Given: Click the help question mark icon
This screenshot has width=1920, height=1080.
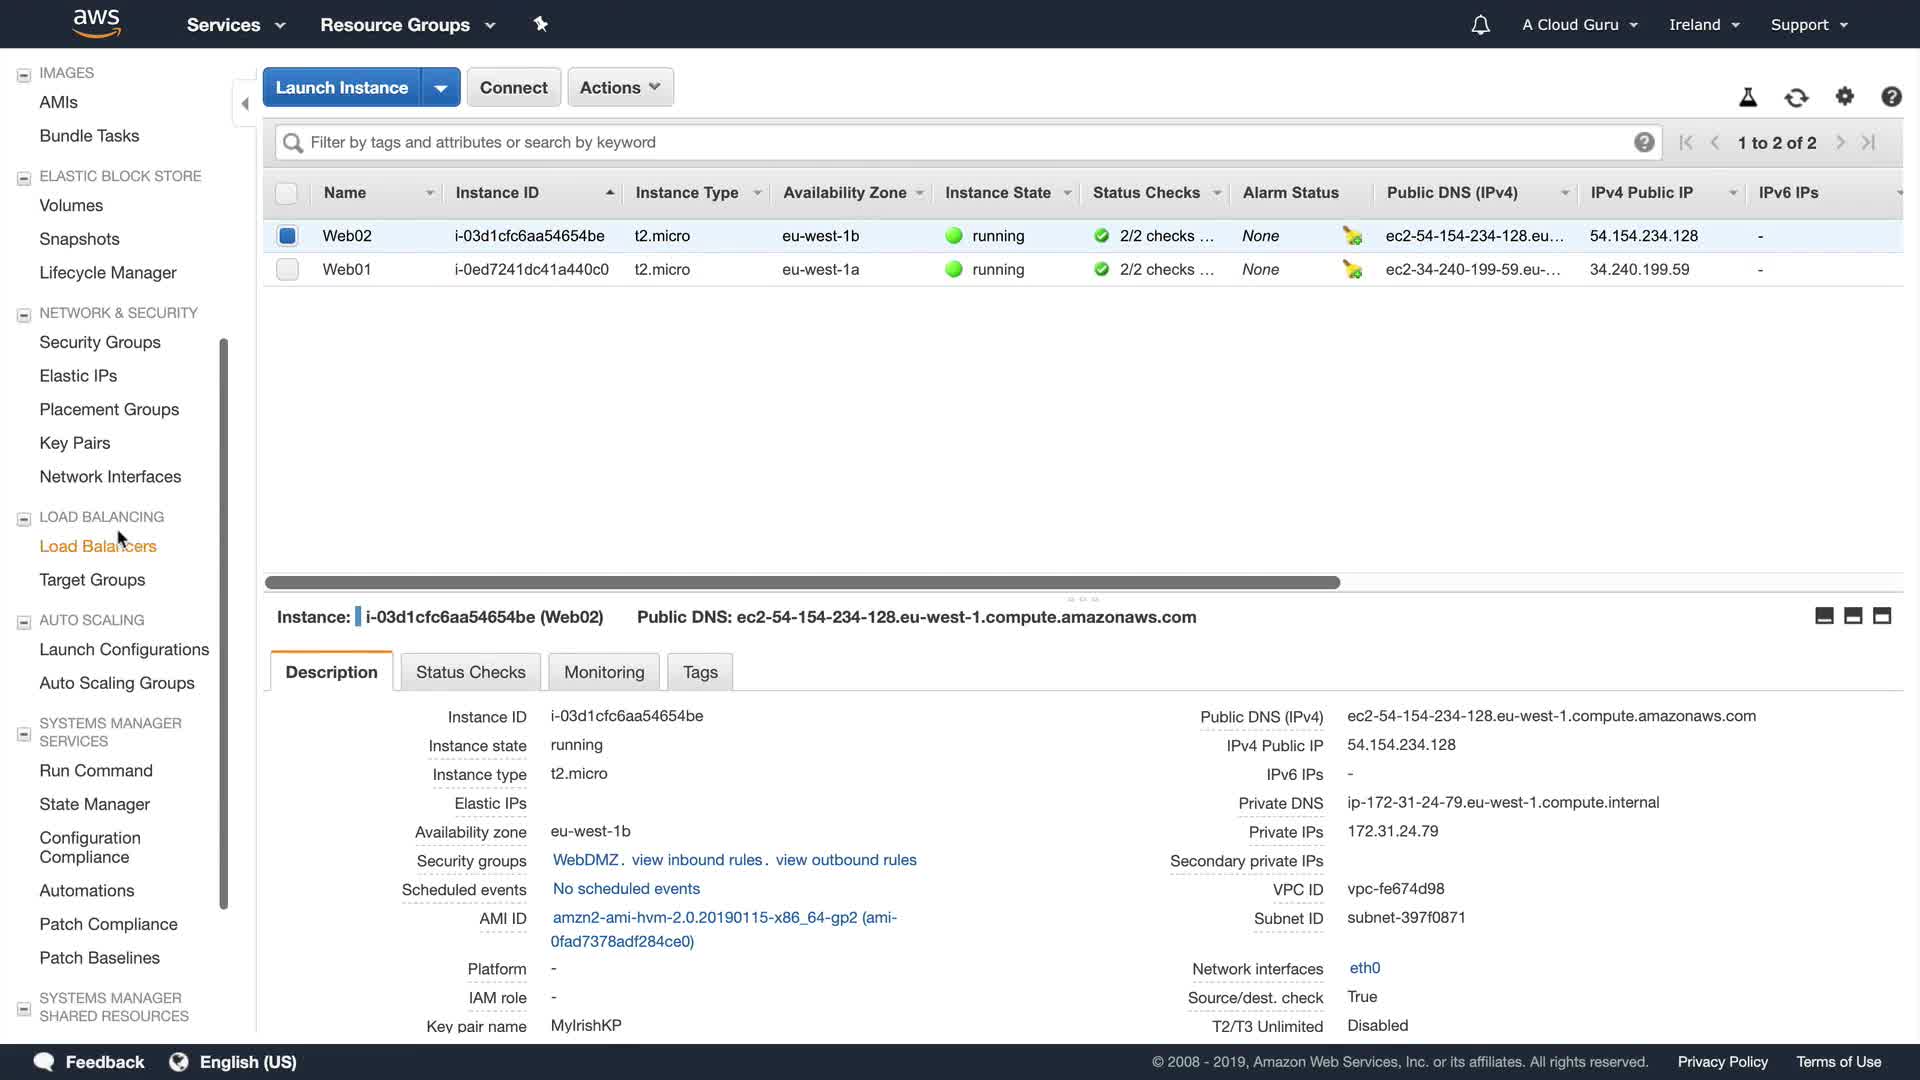Looking at the screenshot, I should tap(1890, 97).
